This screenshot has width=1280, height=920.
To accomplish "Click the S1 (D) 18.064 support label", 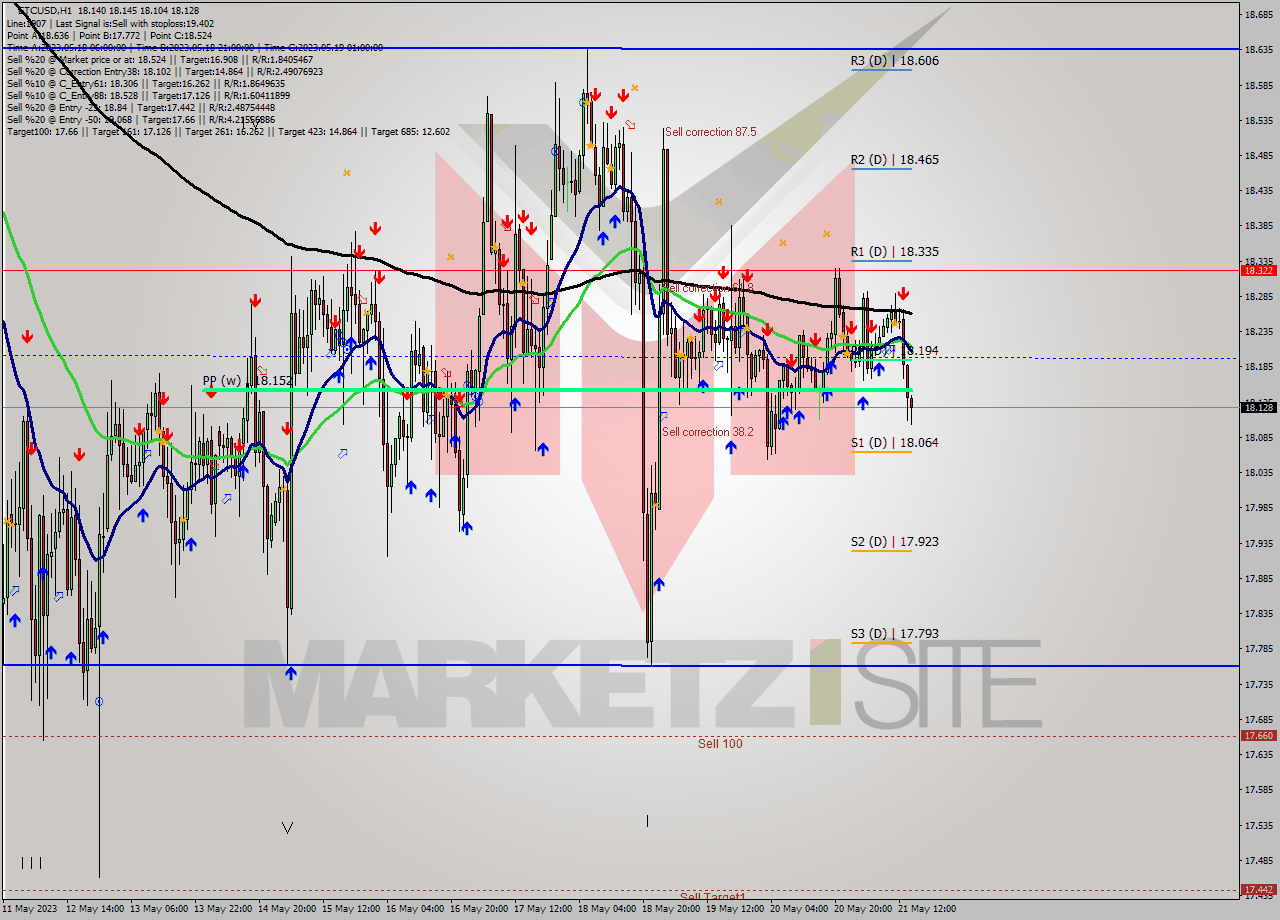I will (894, 443).
